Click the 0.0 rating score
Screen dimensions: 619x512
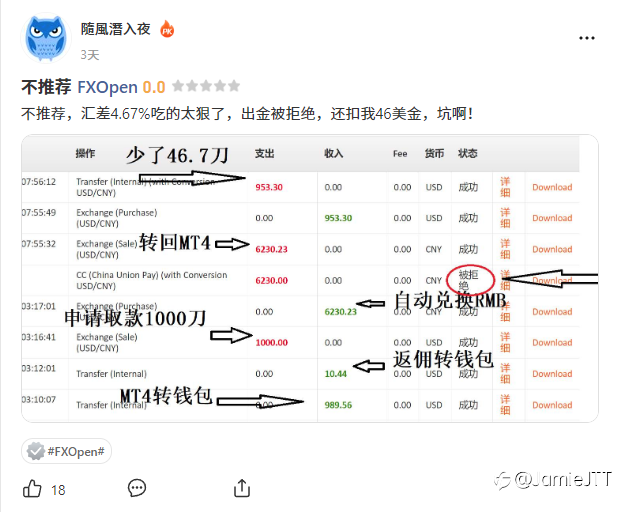154,87
